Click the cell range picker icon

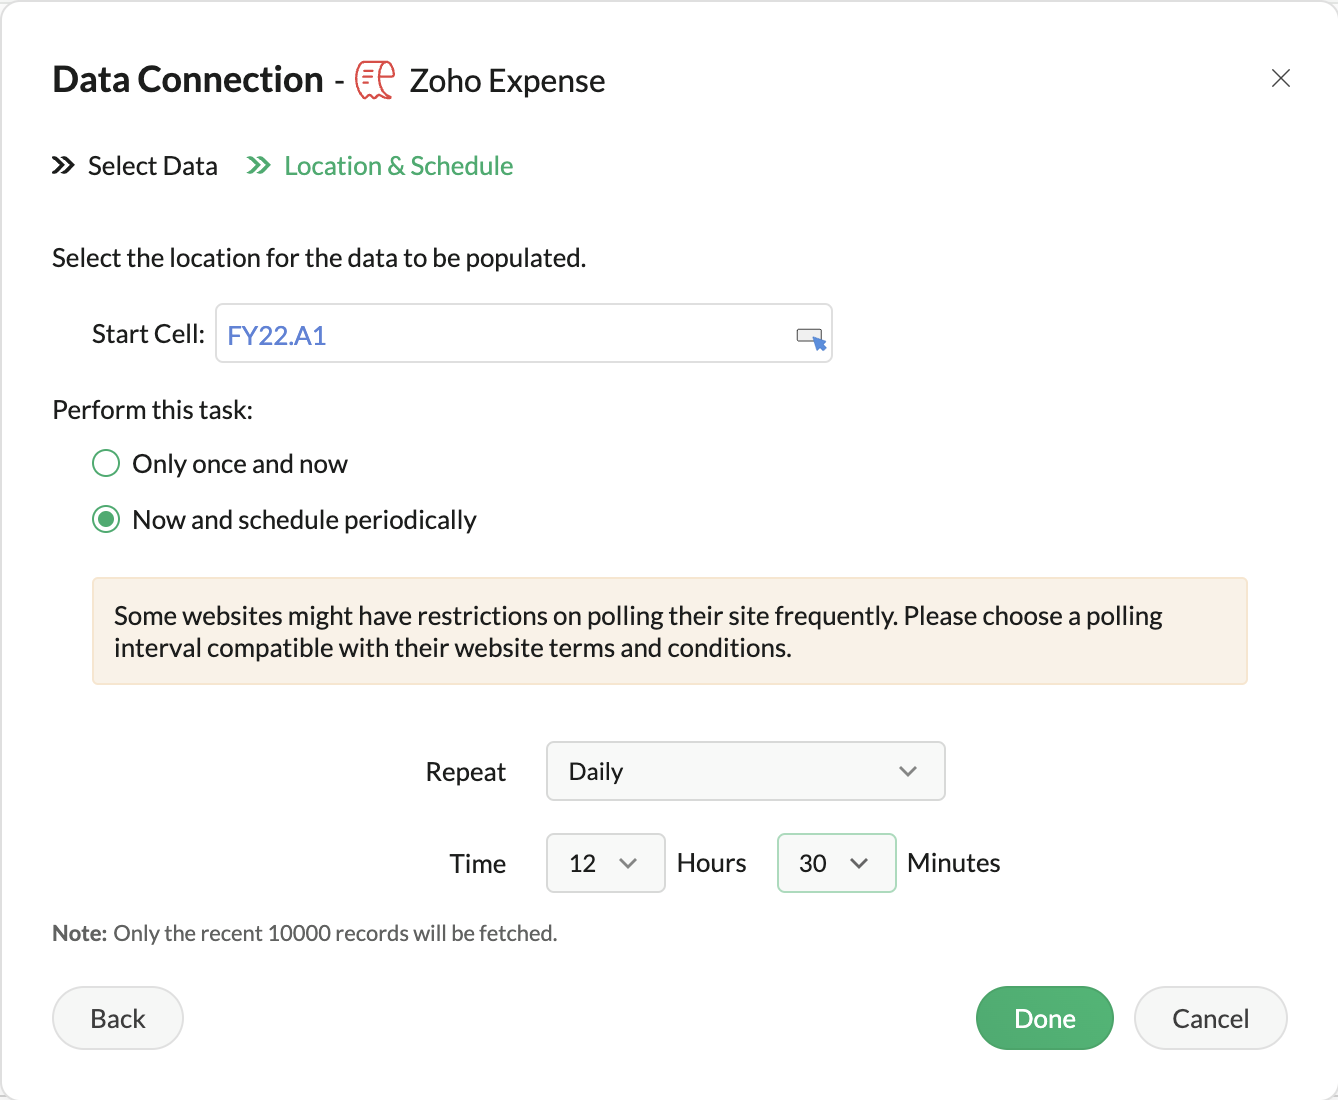[811, 338]
